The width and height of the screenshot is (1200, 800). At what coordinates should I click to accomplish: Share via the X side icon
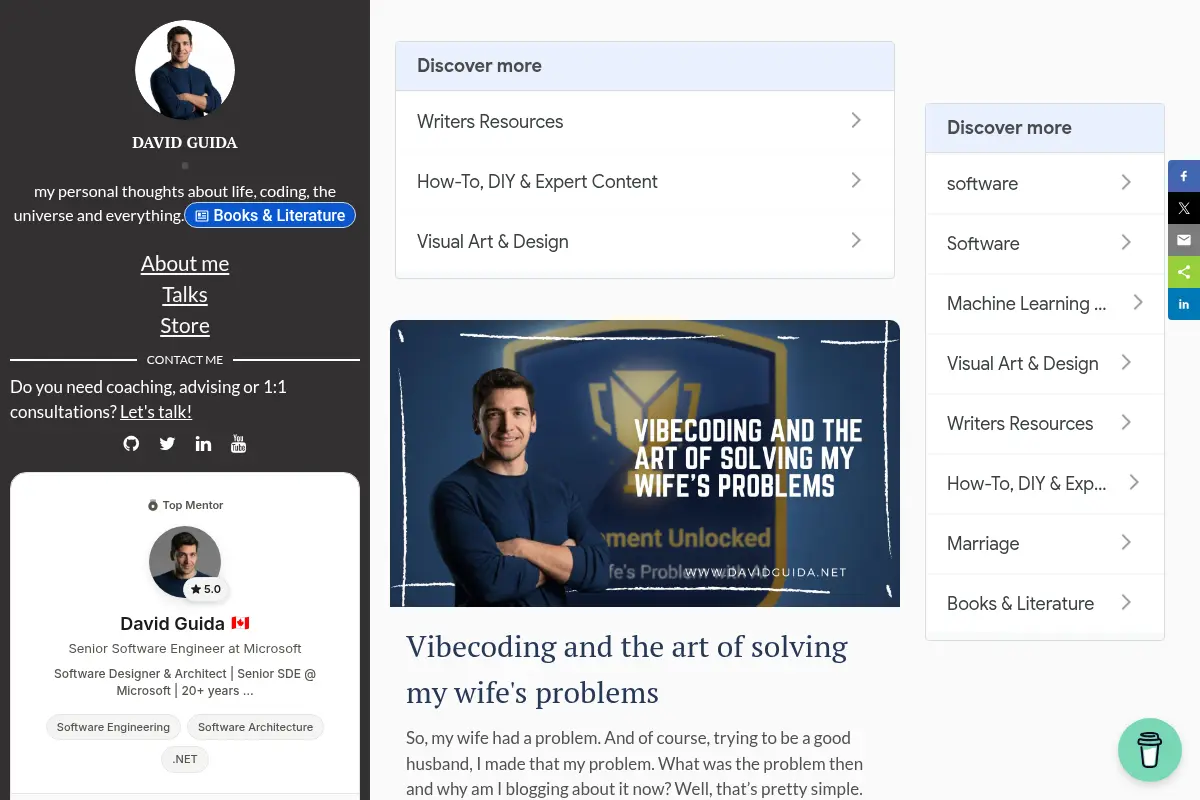(1184, 208)
